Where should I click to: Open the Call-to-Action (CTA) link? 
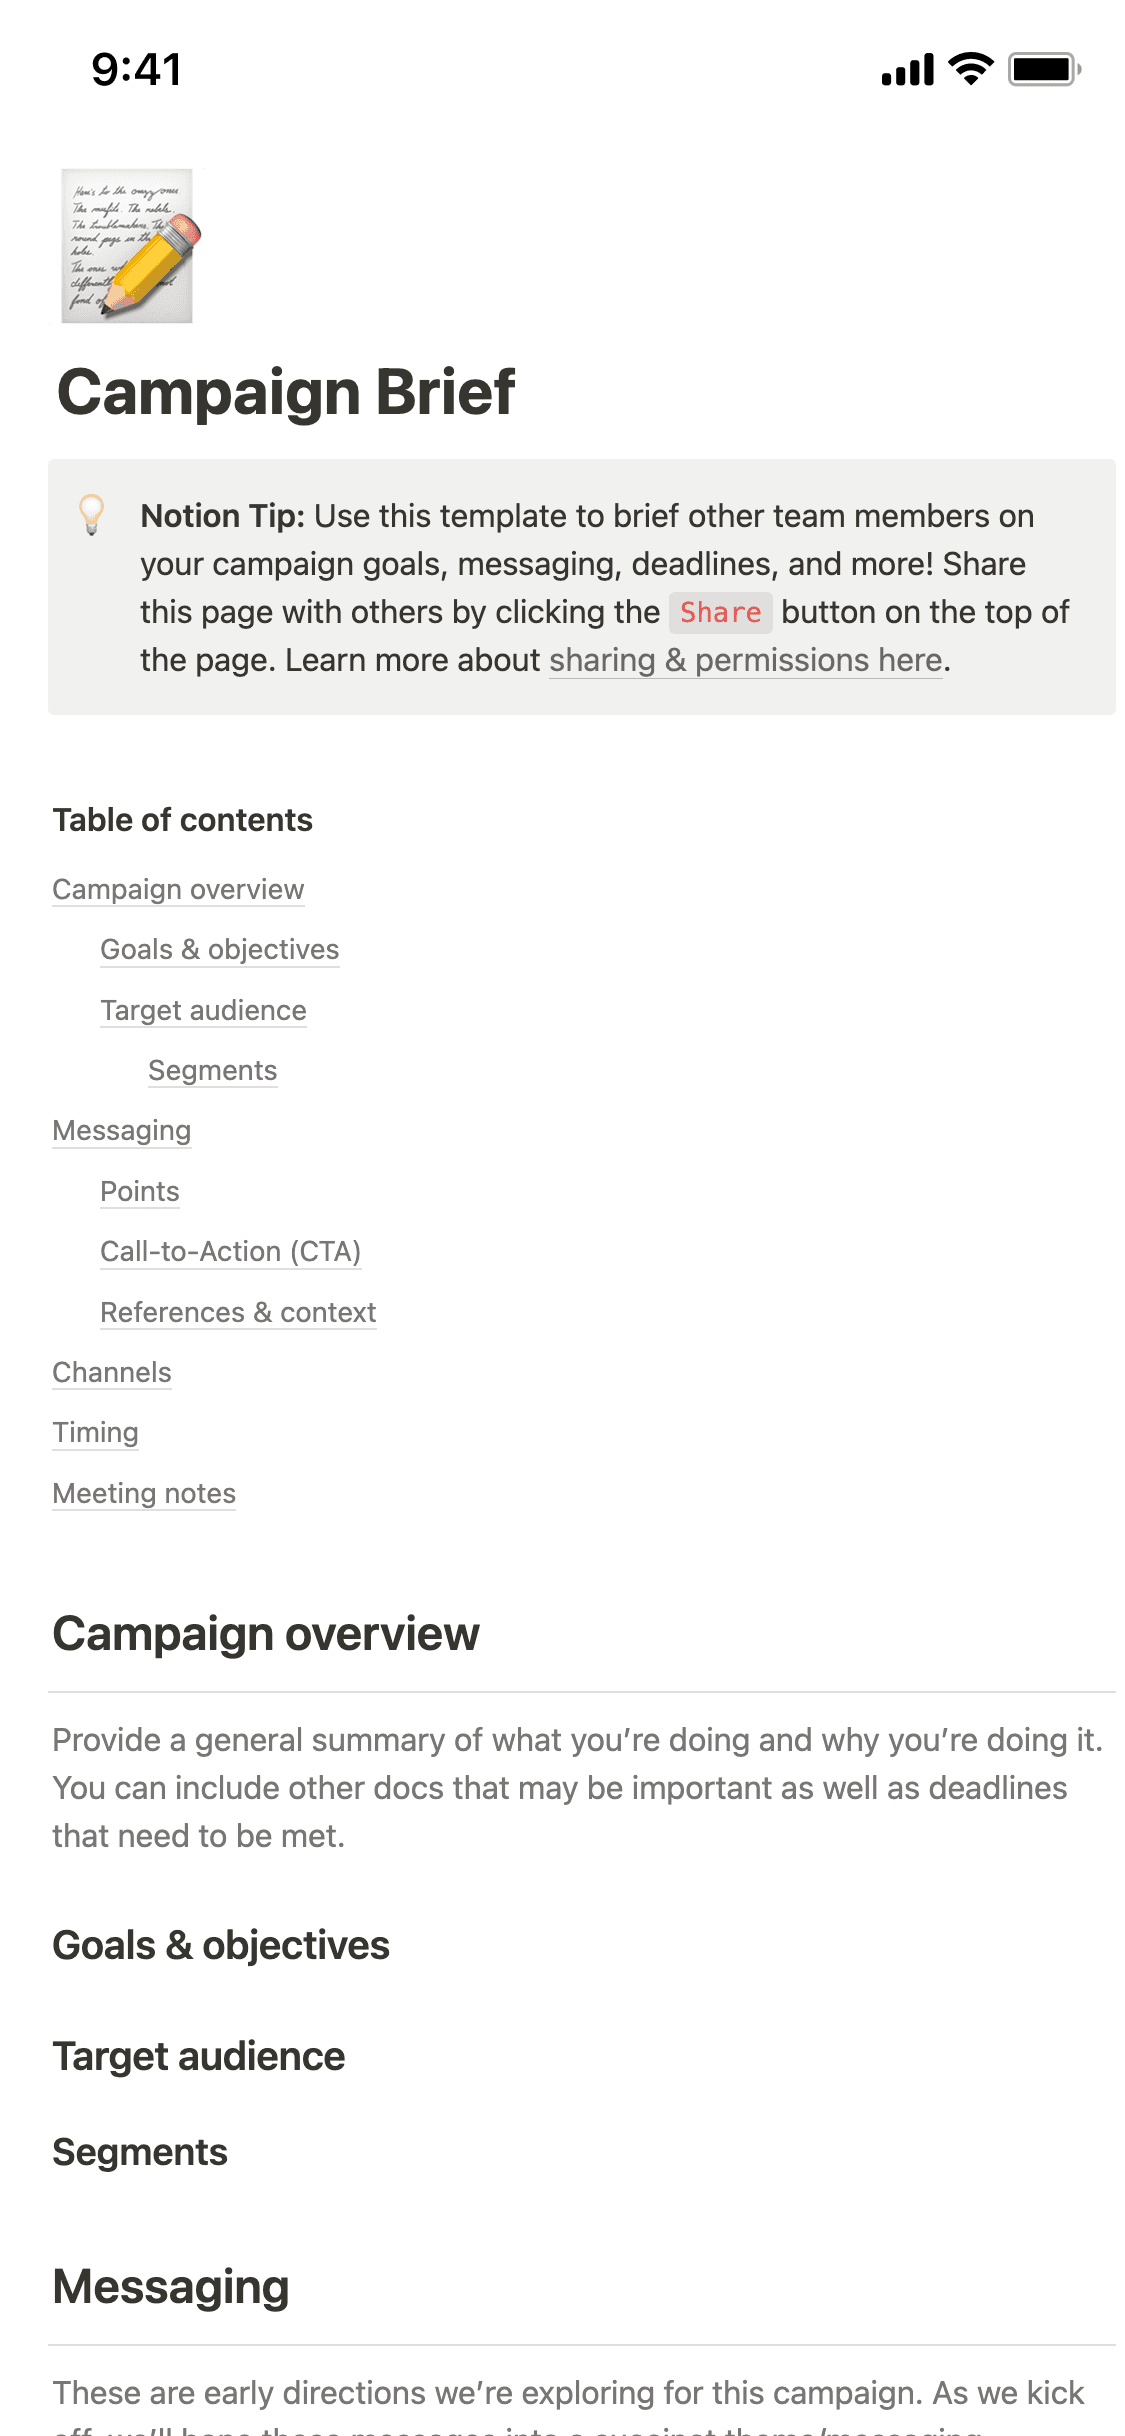pos(230,1251)
